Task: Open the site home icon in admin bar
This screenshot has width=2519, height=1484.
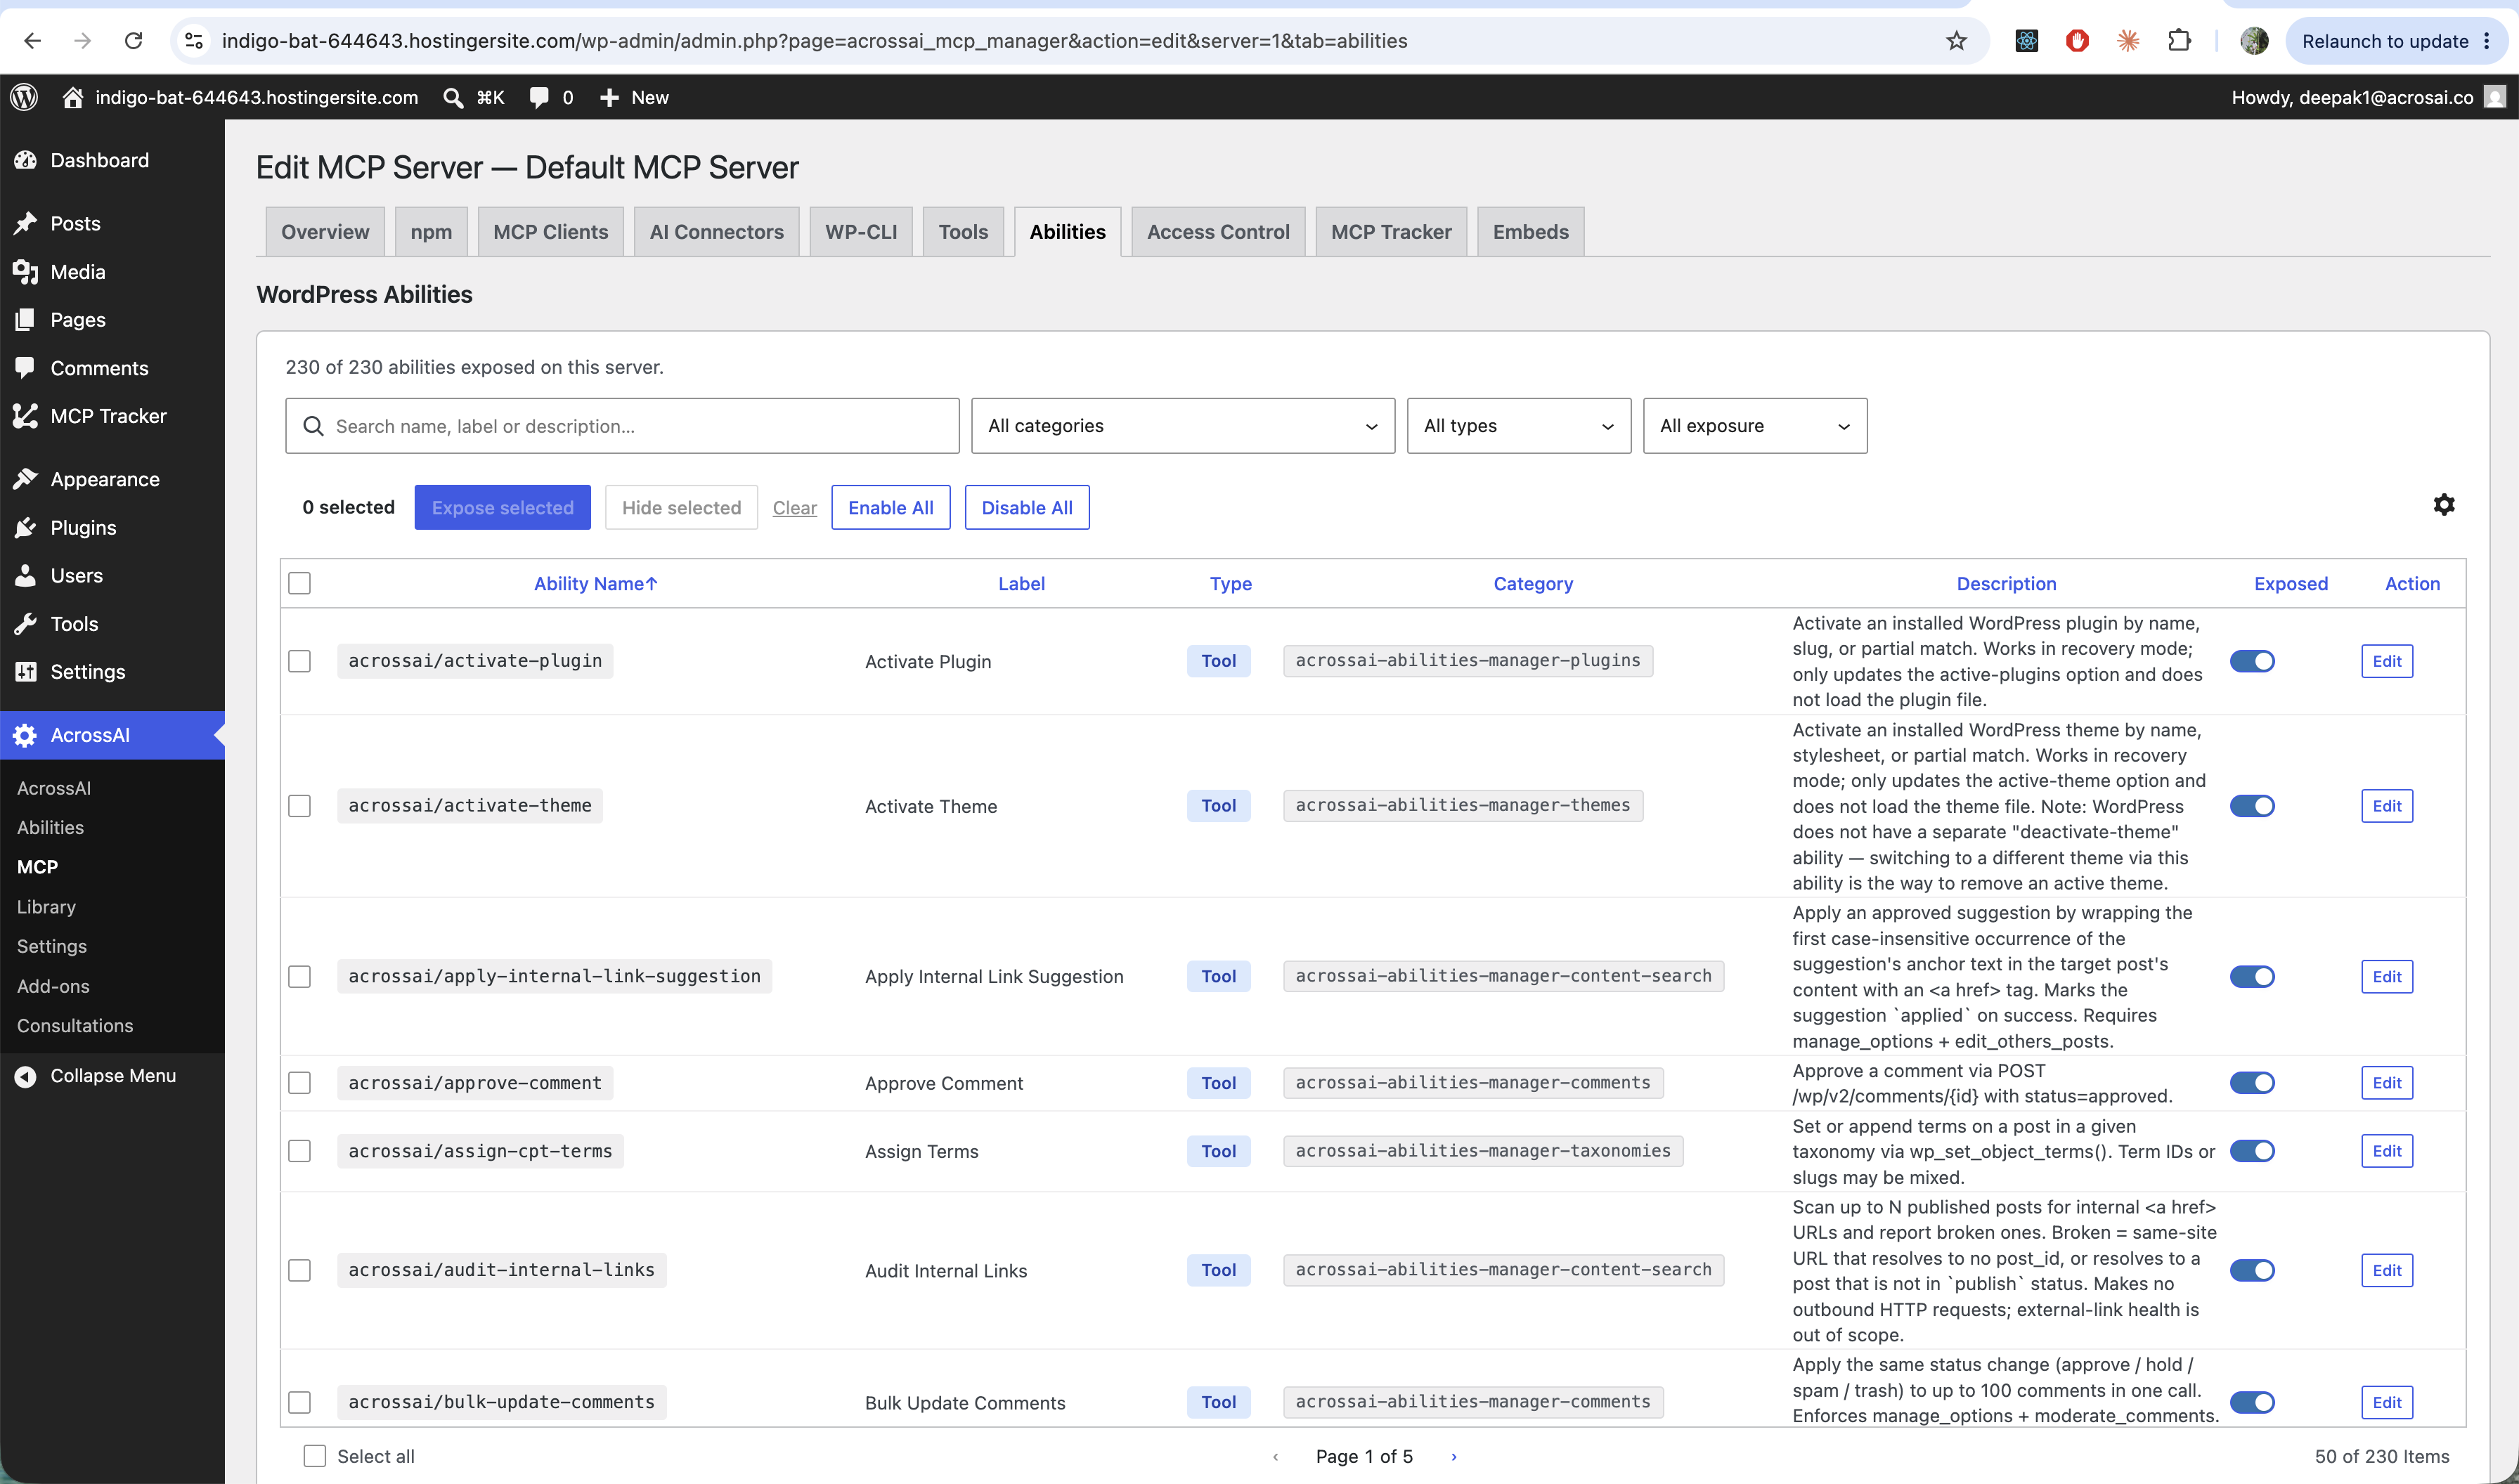Action: [72, 97]
